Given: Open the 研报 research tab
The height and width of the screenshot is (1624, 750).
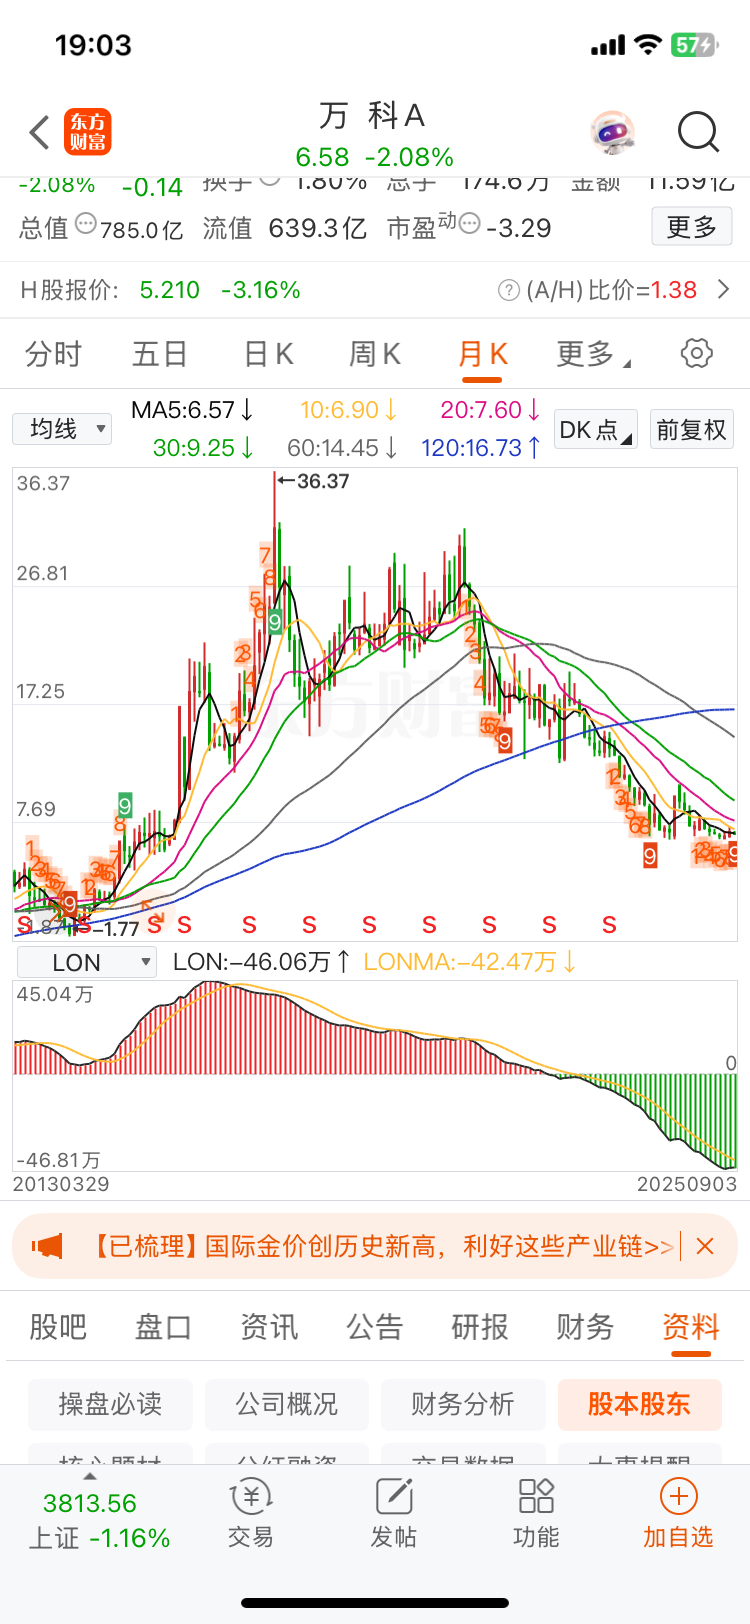Looking at the screenshot, I should tap(480, 1327).
